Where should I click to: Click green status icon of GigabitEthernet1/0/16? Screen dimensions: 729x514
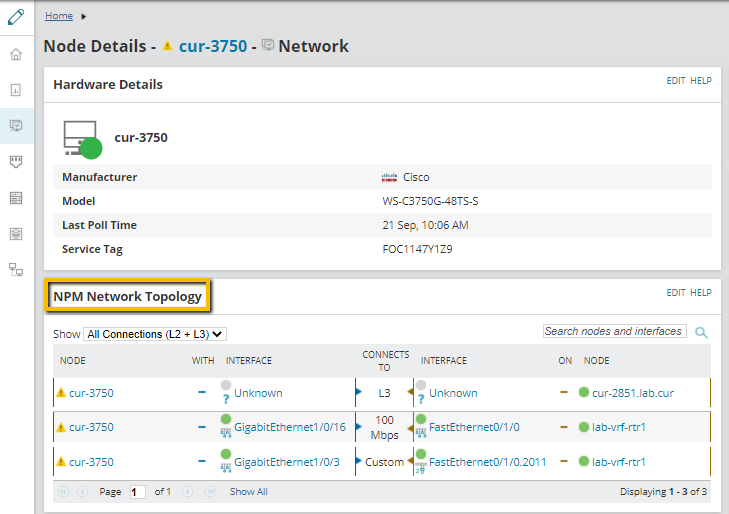tap(226, 419)
